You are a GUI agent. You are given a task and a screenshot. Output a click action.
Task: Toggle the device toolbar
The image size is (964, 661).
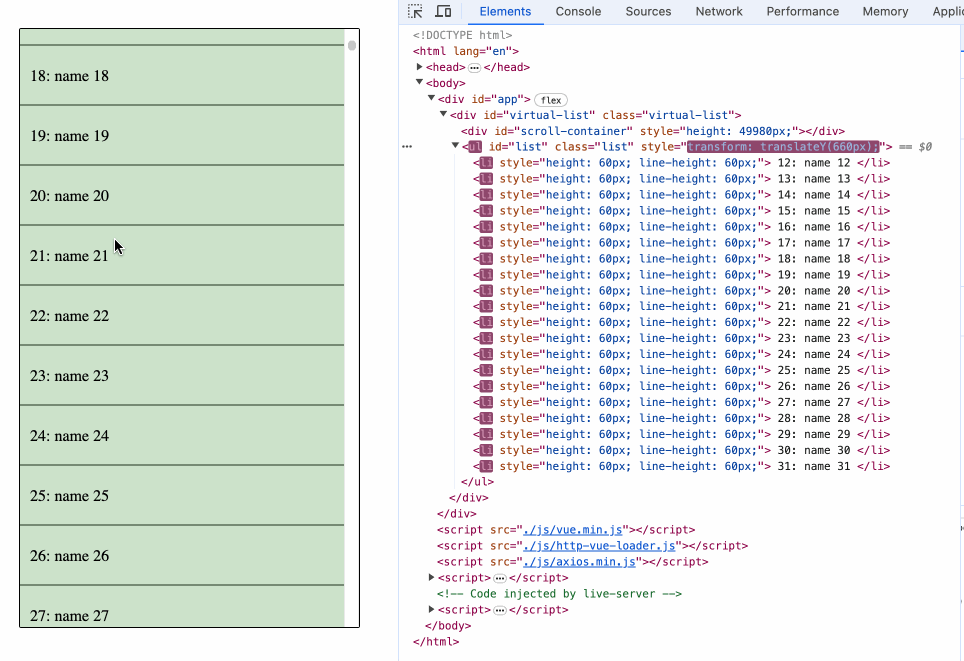tap(443, 11)
